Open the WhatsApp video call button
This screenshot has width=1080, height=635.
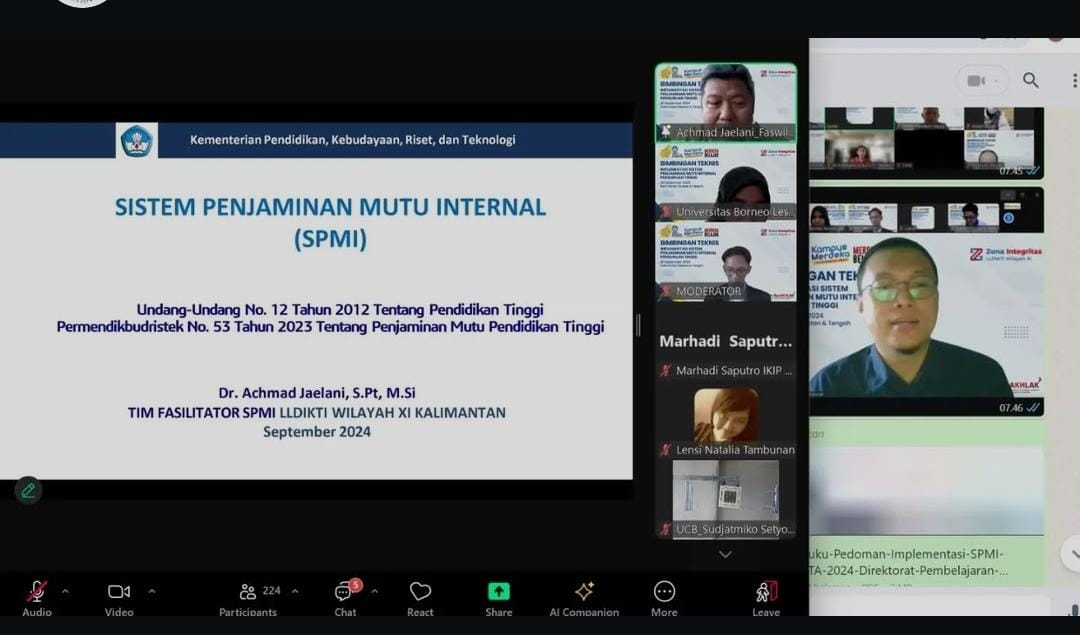click(x=980, y=81)
